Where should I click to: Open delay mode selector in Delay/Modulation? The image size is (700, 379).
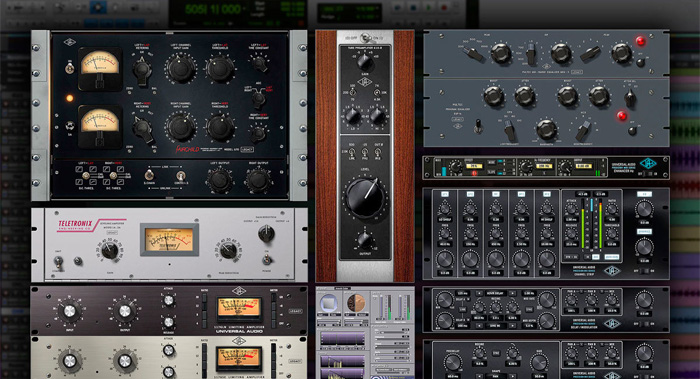click(496, 294)
